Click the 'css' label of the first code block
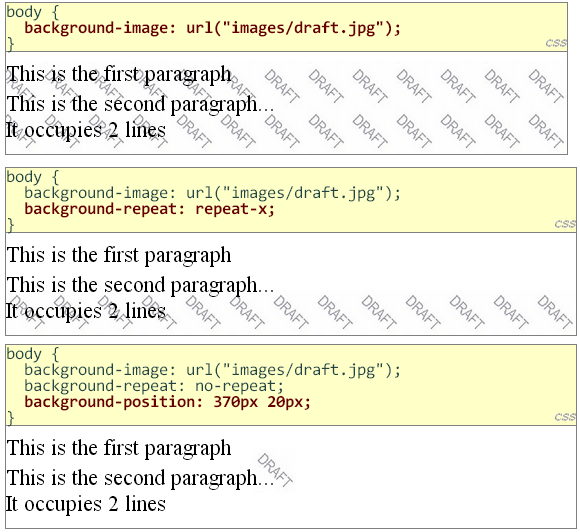The width and height of the screenshot is (580, 532). click(556, 43)
